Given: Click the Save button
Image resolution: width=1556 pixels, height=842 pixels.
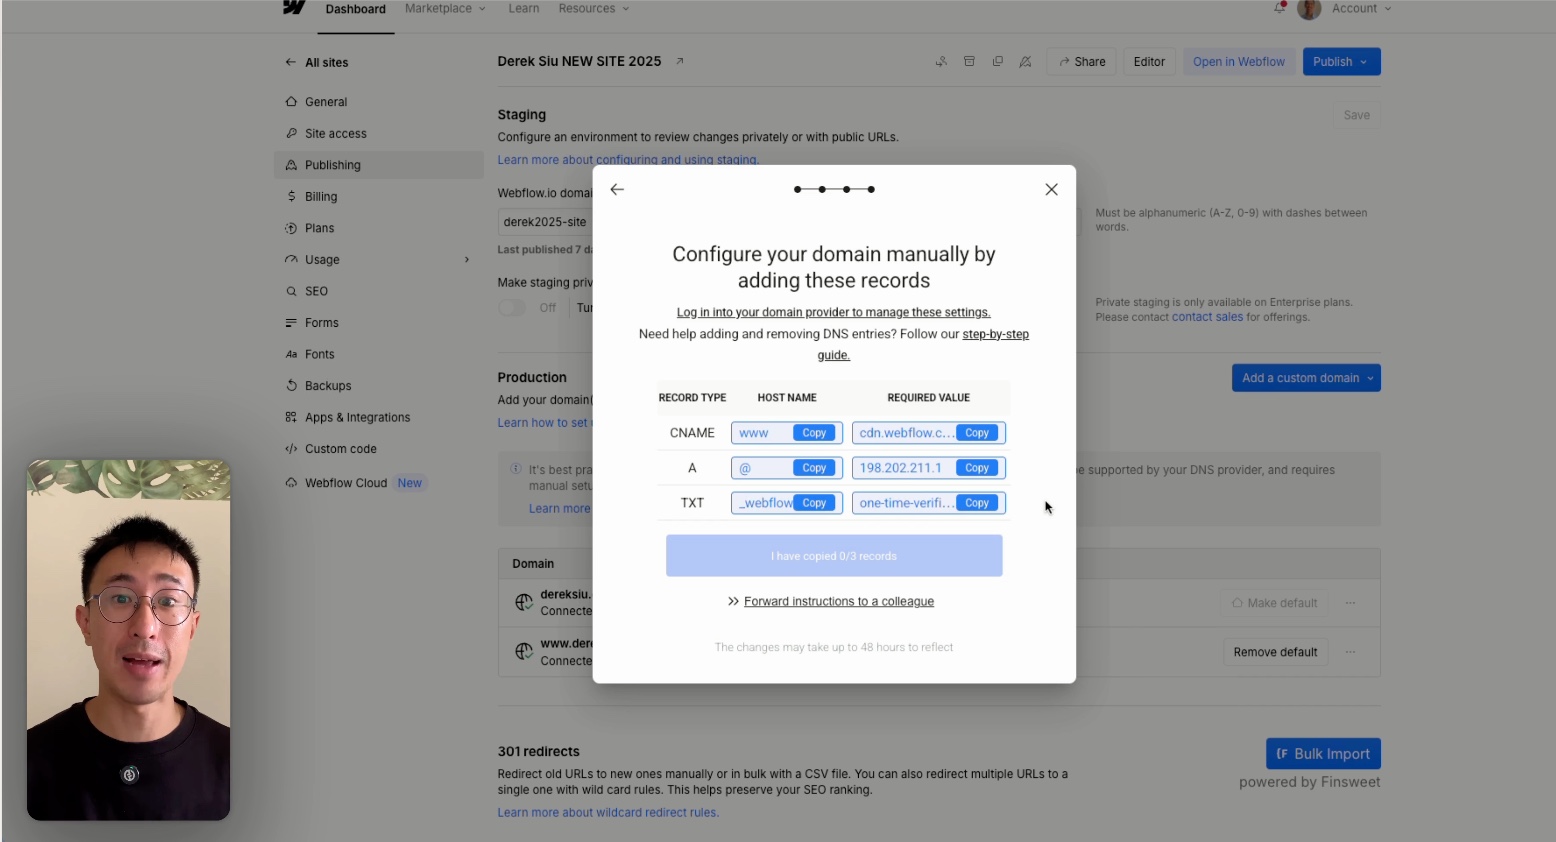Looking at the screenshot, I should point(1356,115).
